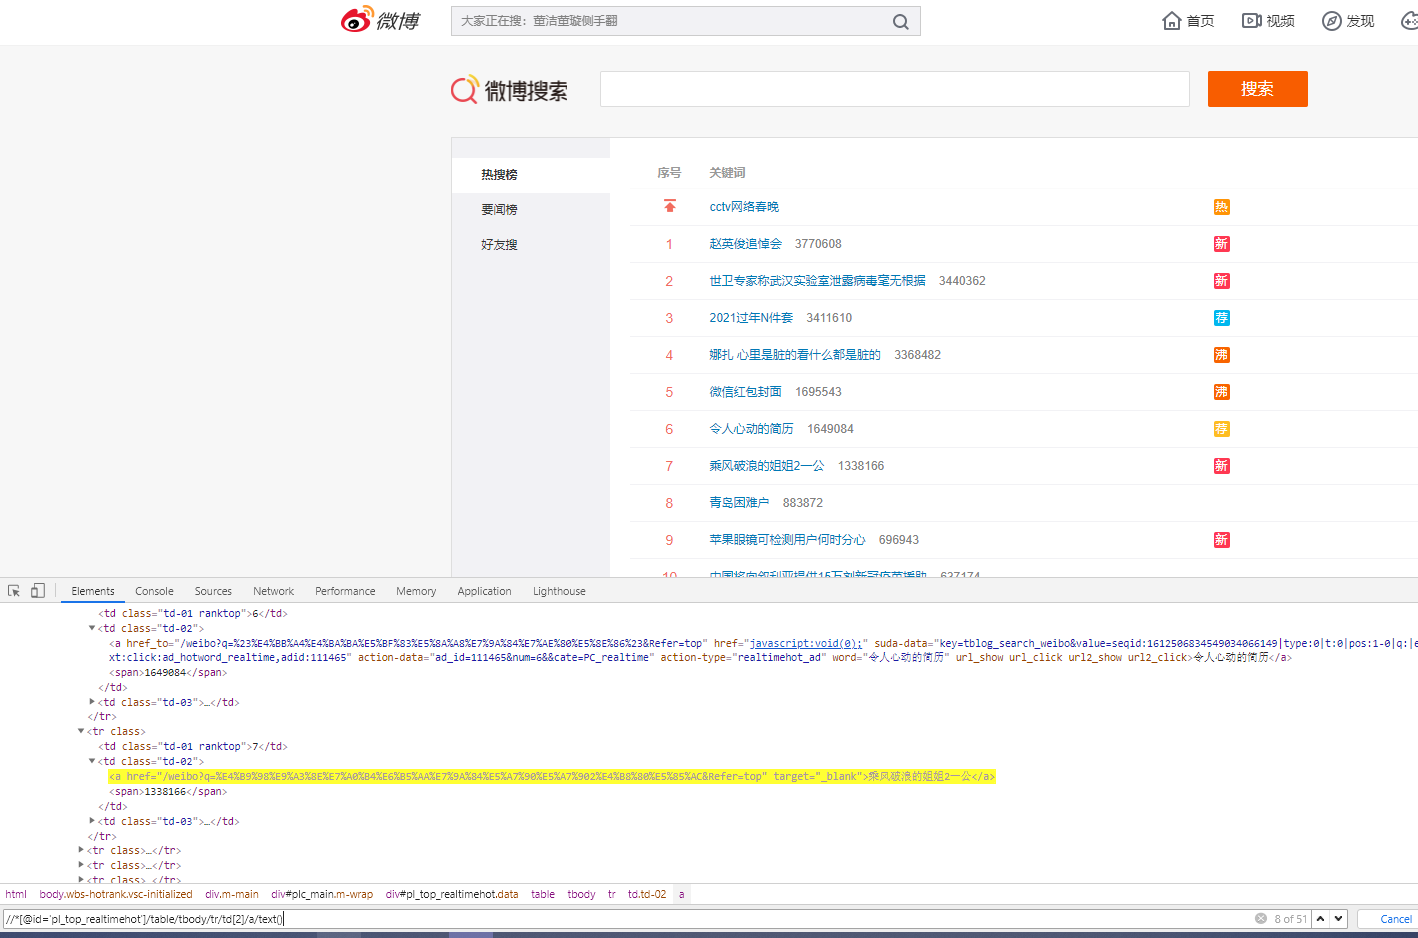Open the Lighthouse tab
Screen dimensions: 1418x938
coord(559,591)
